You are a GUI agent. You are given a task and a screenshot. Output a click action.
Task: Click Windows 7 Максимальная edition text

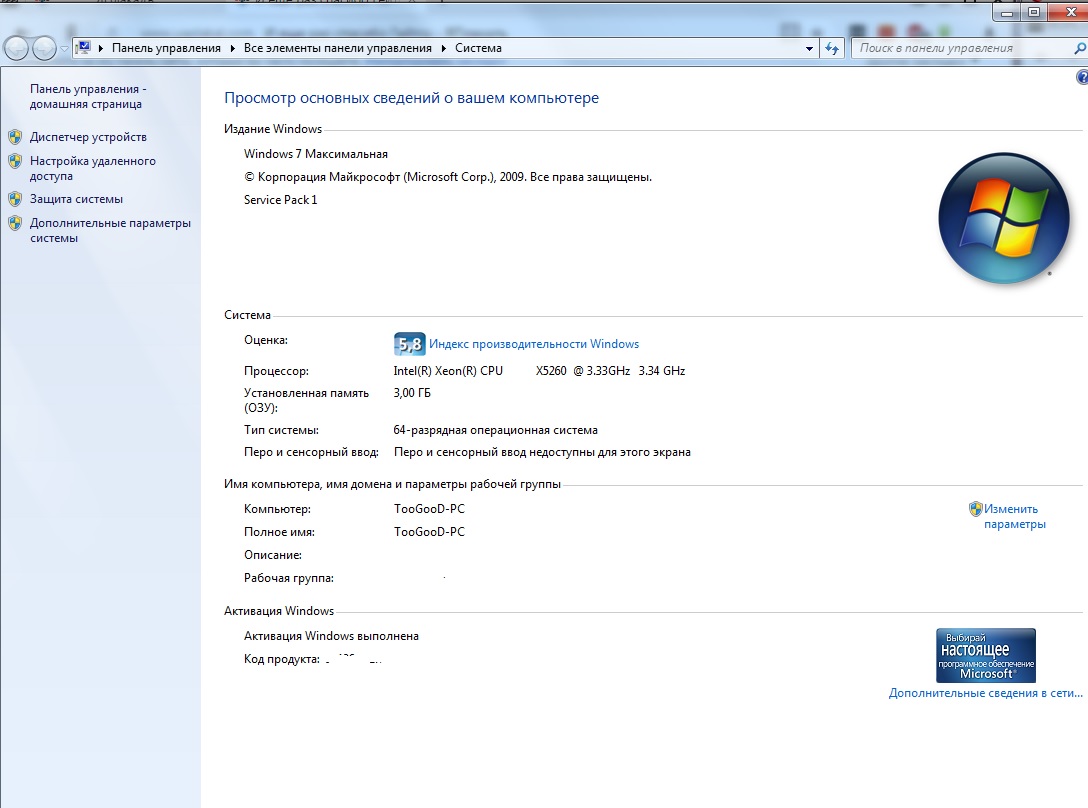(316, 153)
